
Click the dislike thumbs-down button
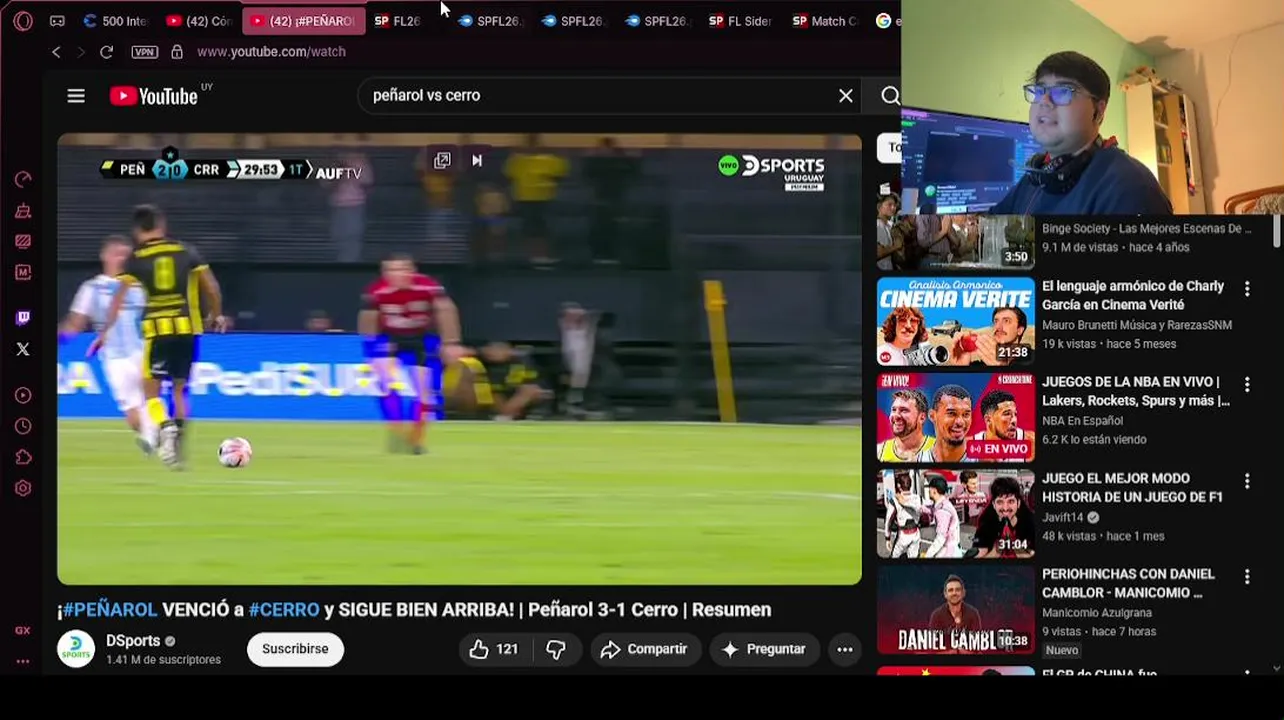556,649
